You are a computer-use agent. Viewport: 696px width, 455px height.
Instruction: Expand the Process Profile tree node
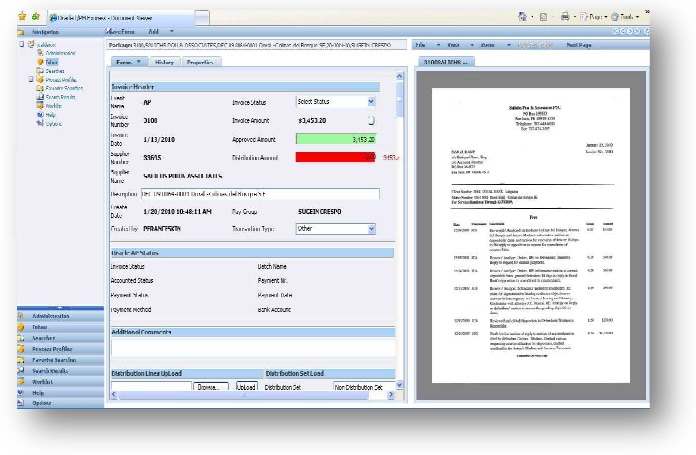coord(31,79)
